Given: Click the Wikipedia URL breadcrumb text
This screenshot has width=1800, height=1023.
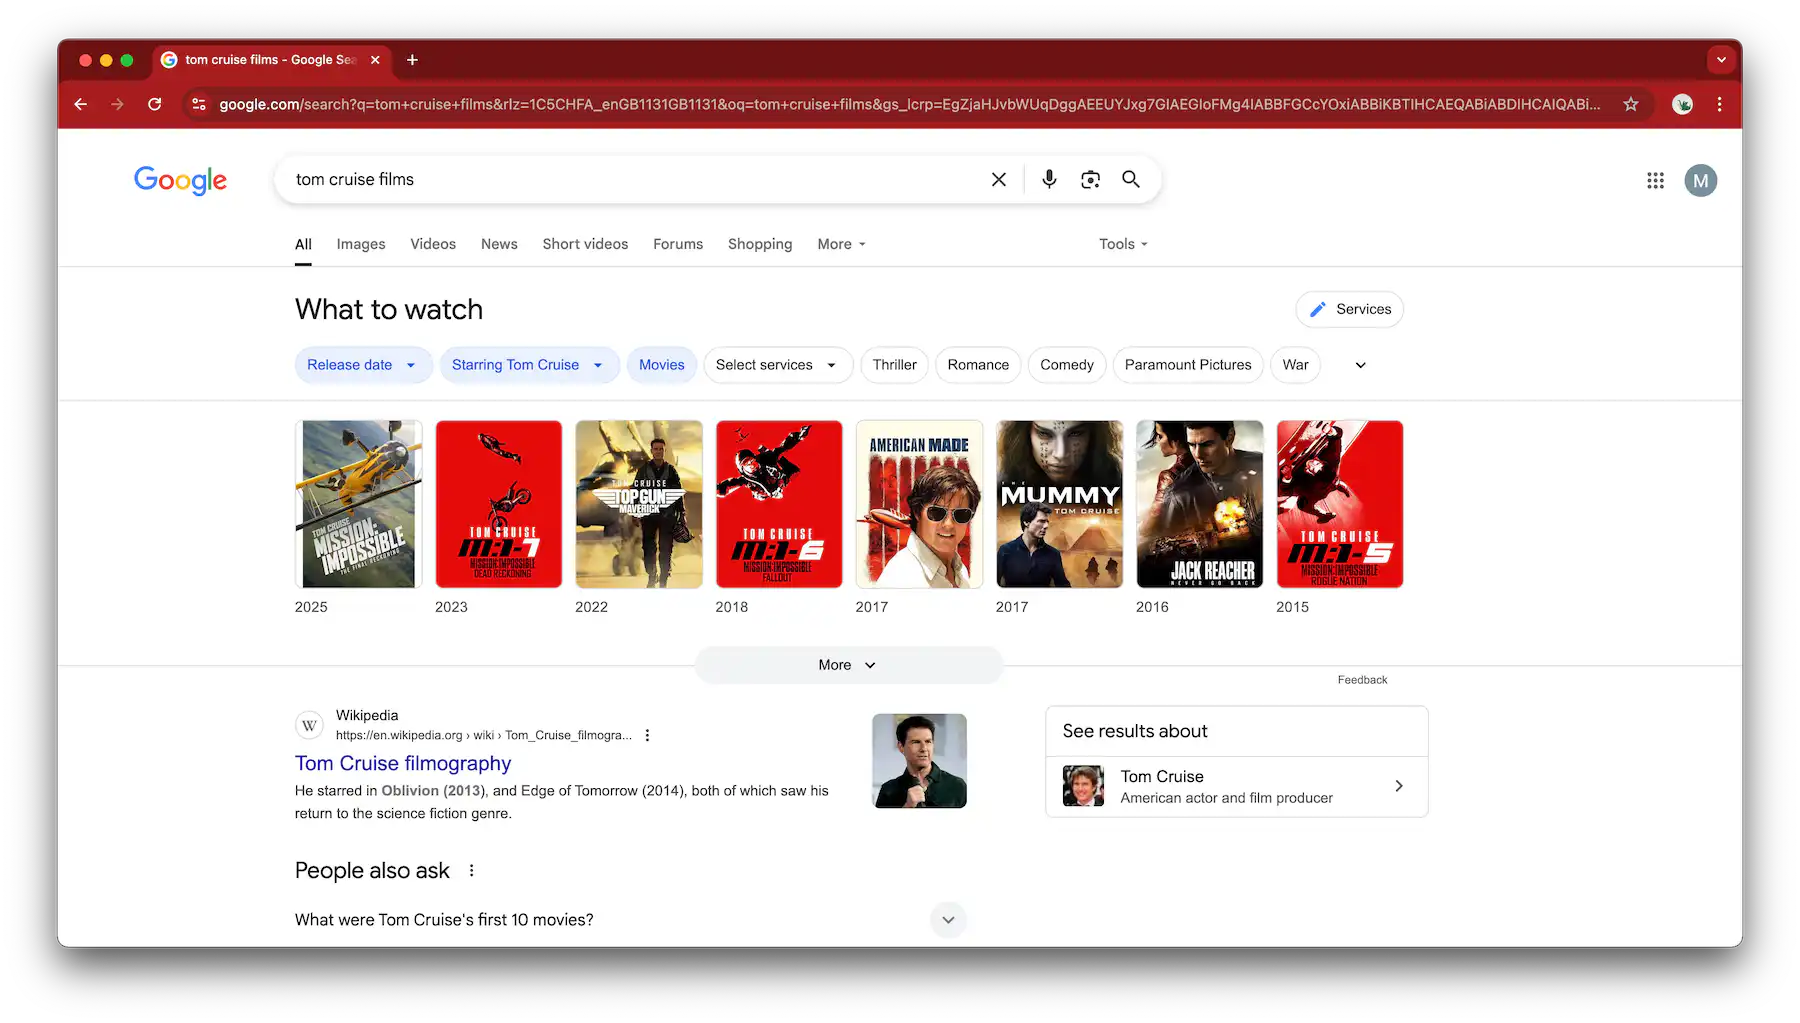Looking at the screenshot, I should [x=484, y=735].
